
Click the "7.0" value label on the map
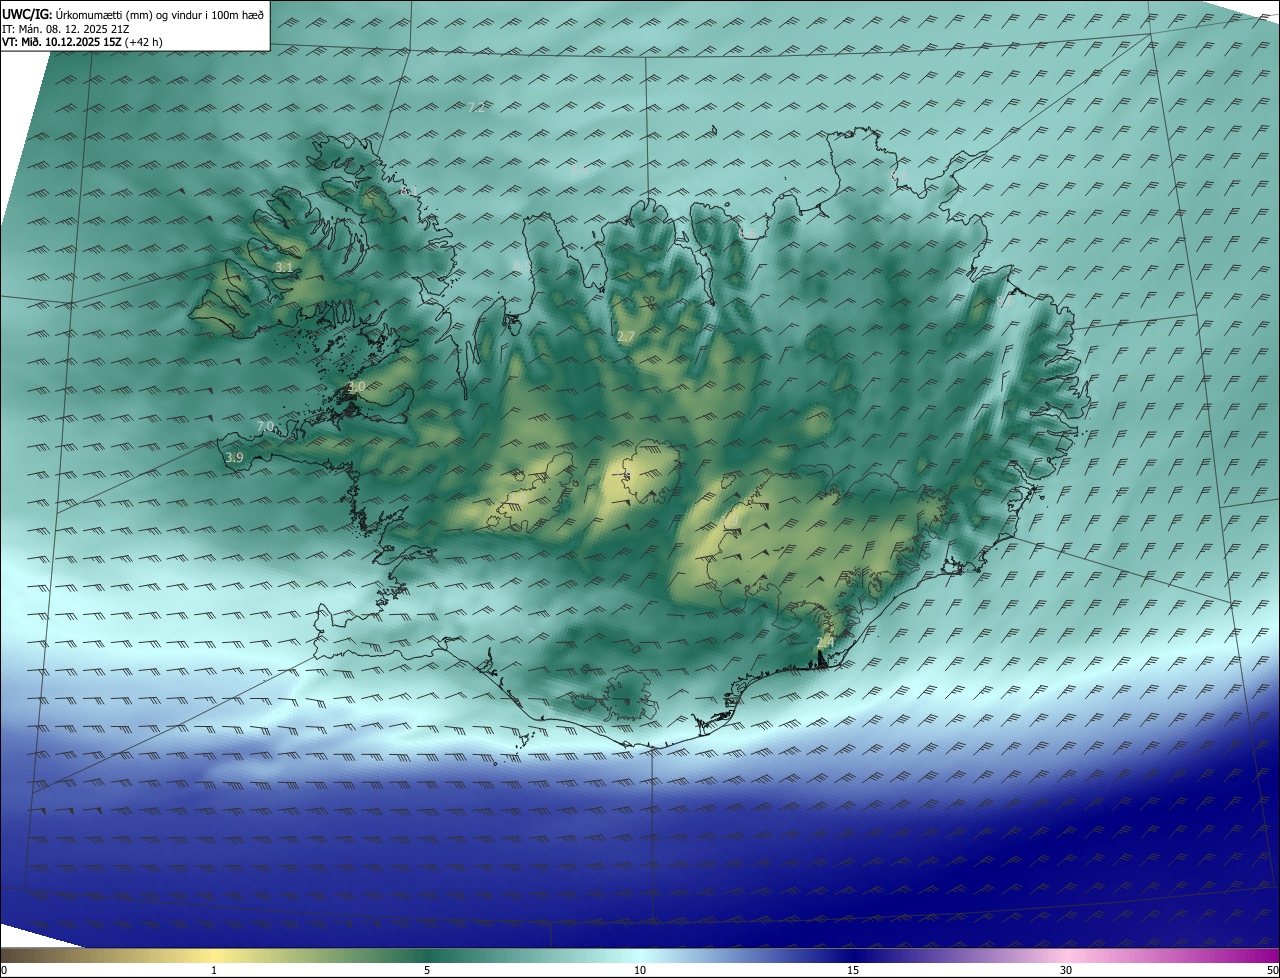(x=264, y=427)
